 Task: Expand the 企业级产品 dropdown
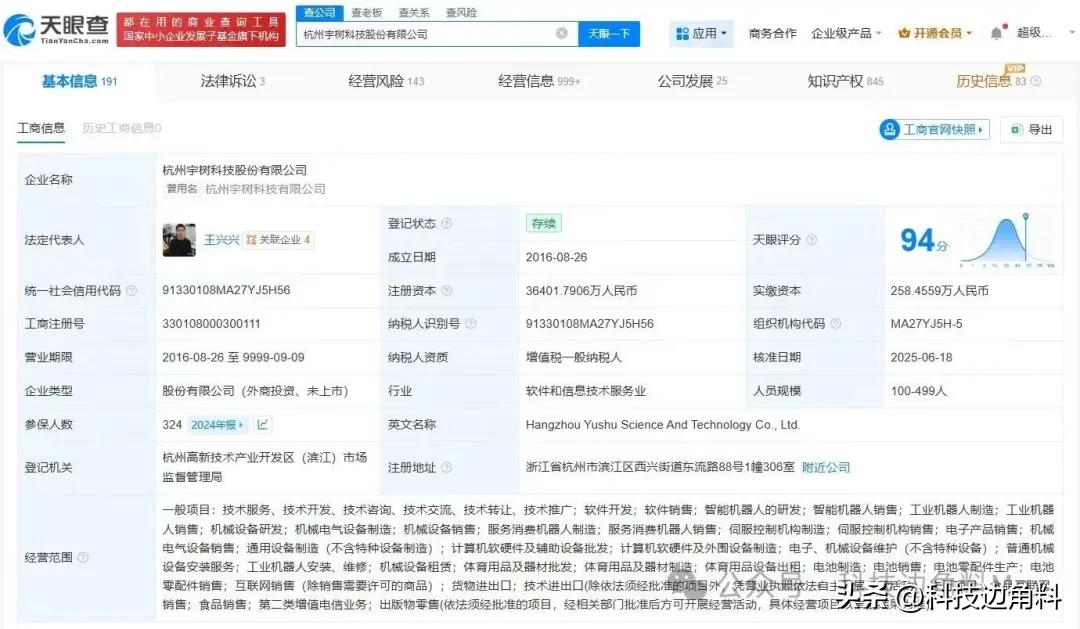pyautogui.click(x=846, y=33)
